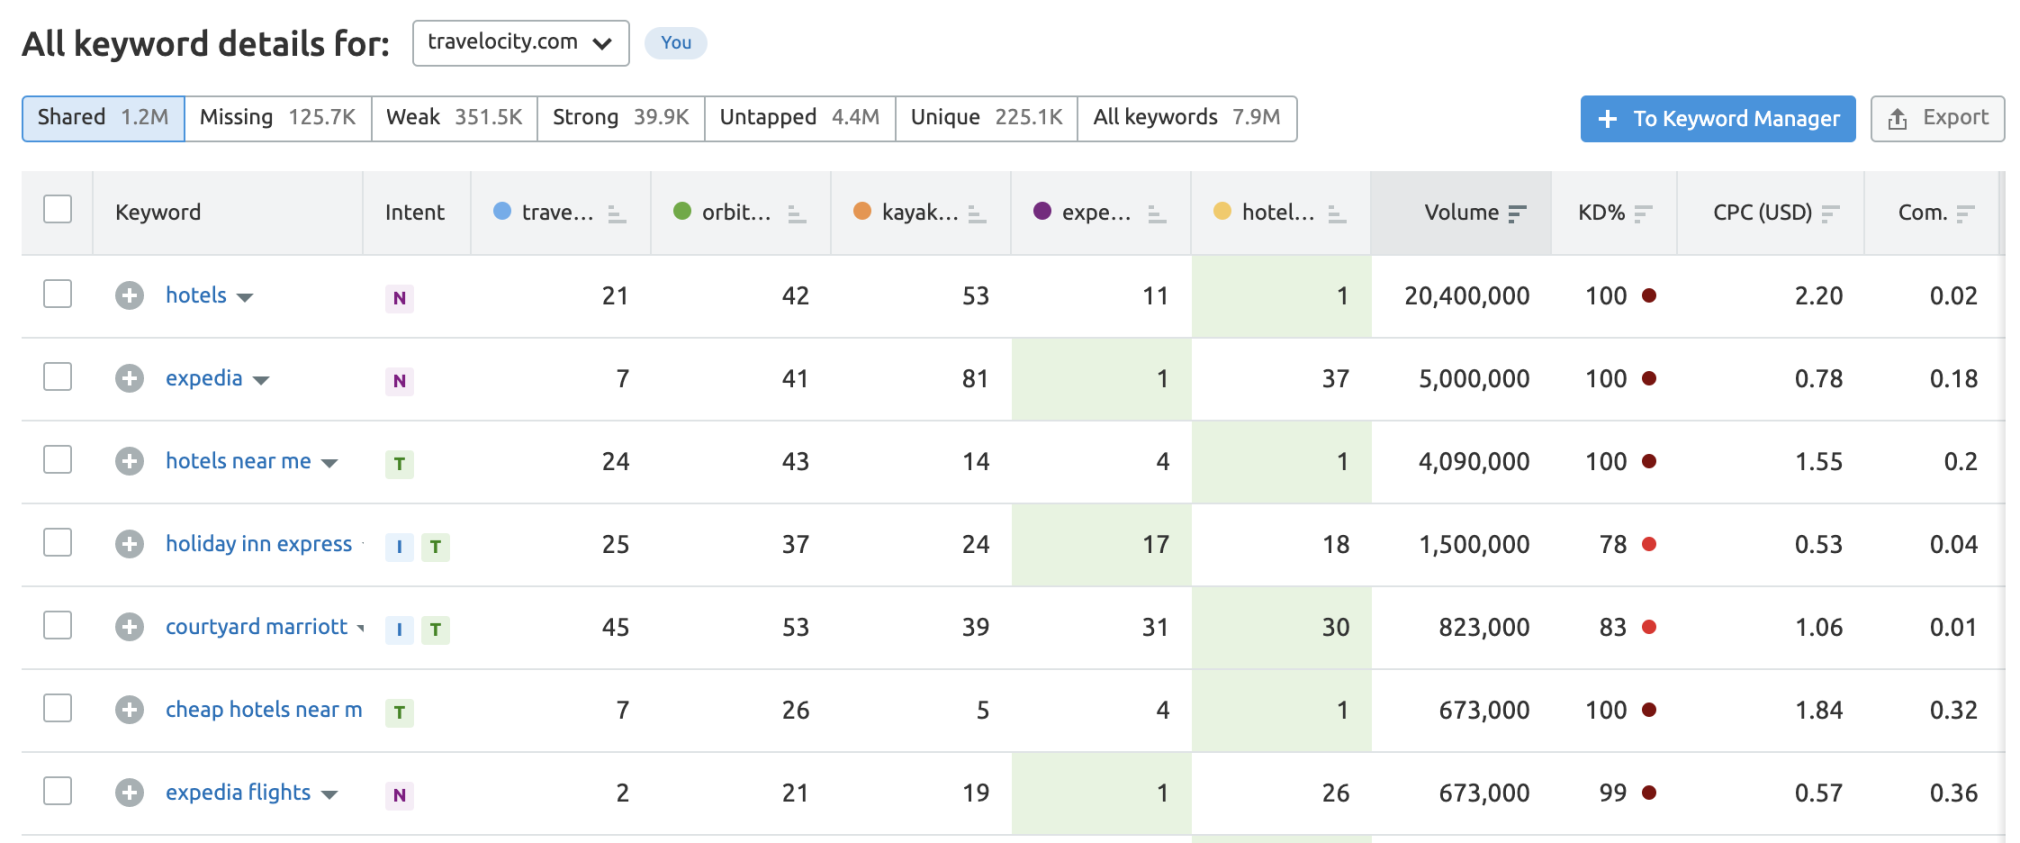
Task: Open the cheap hotels near me keyword link
Action: pyautogui.click(x=263, y=710)
